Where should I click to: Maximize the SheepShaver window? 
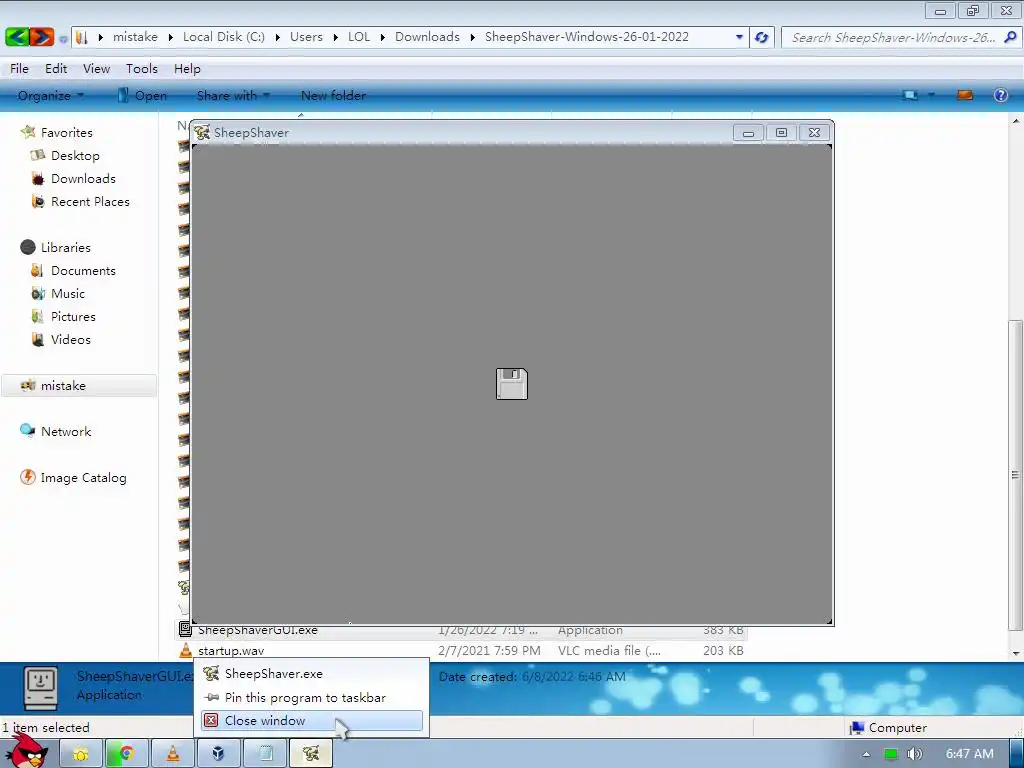781,133
